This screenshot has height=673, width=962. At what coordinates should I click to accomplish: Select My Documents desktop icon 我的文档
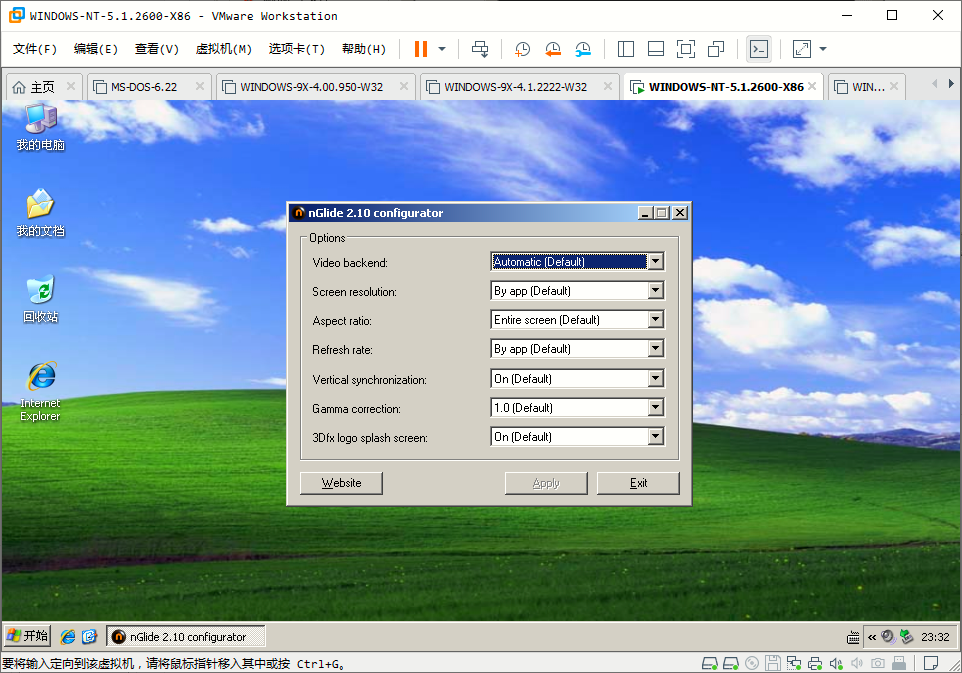40,213
